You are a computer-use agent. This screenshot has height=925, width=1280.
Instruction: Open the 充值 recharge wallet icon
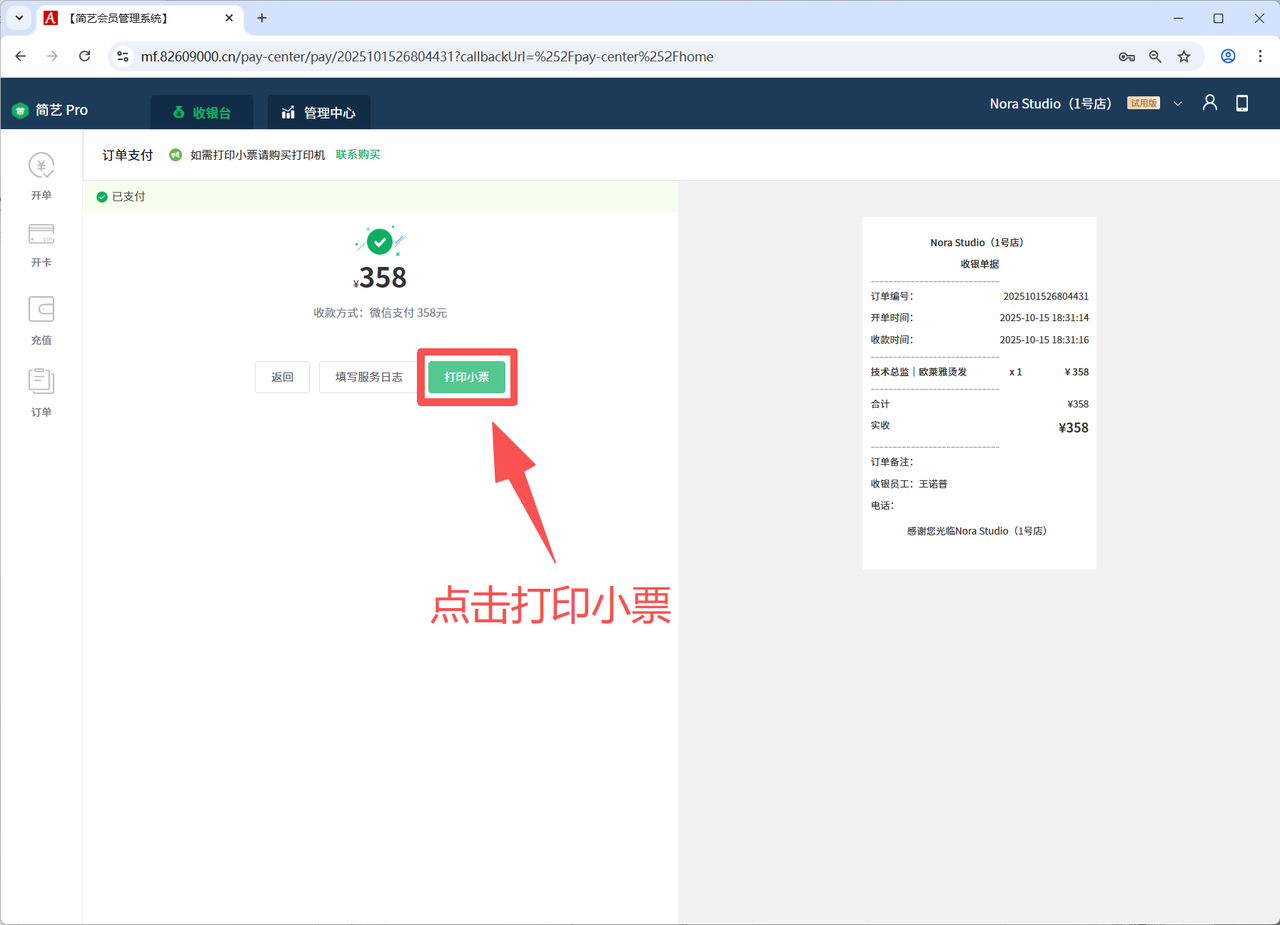(x=41, y=309)
